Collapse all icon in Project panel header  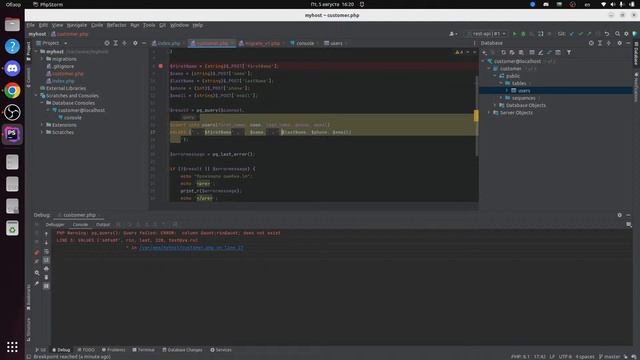click(124, 43)
